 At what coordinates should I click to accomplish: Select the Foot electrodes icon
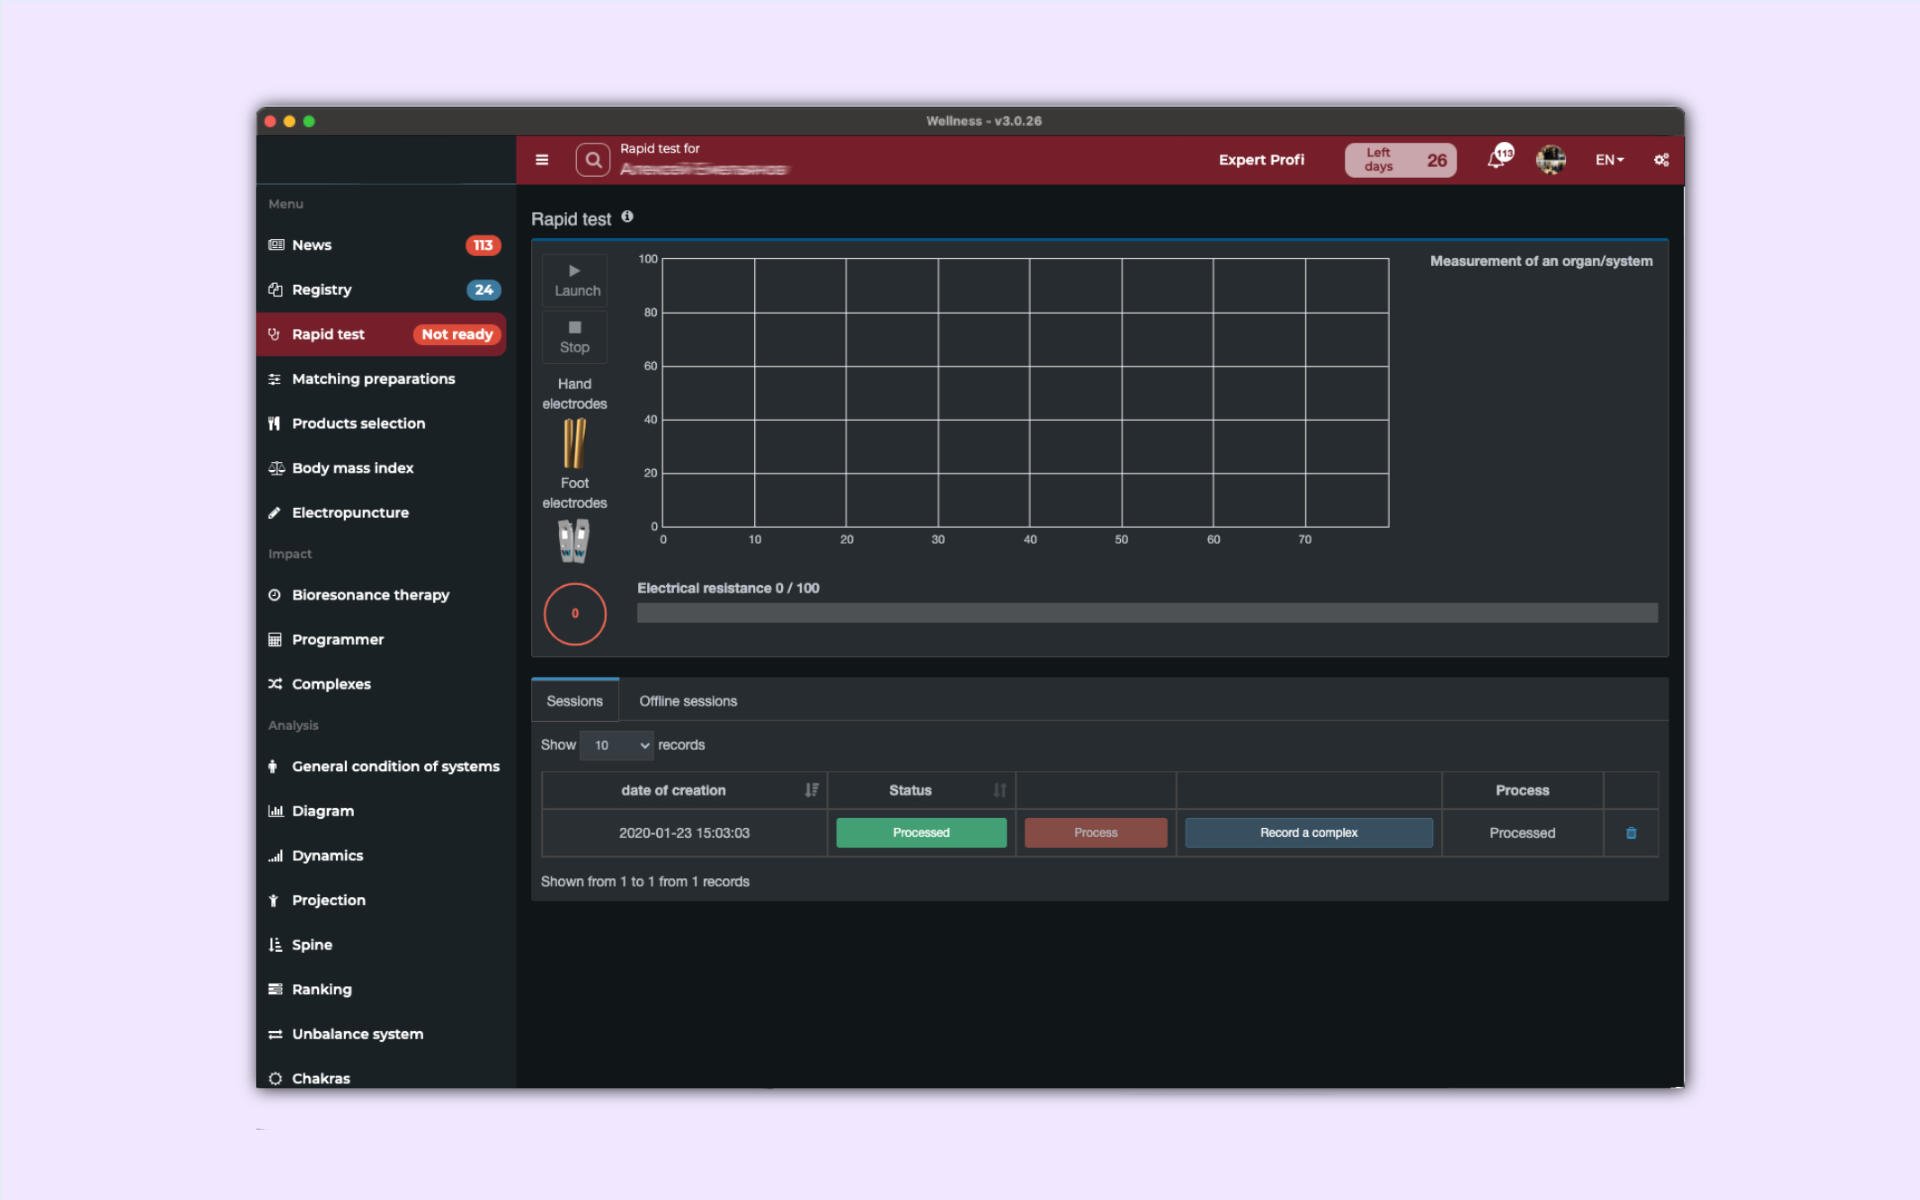tap(574, 541)
